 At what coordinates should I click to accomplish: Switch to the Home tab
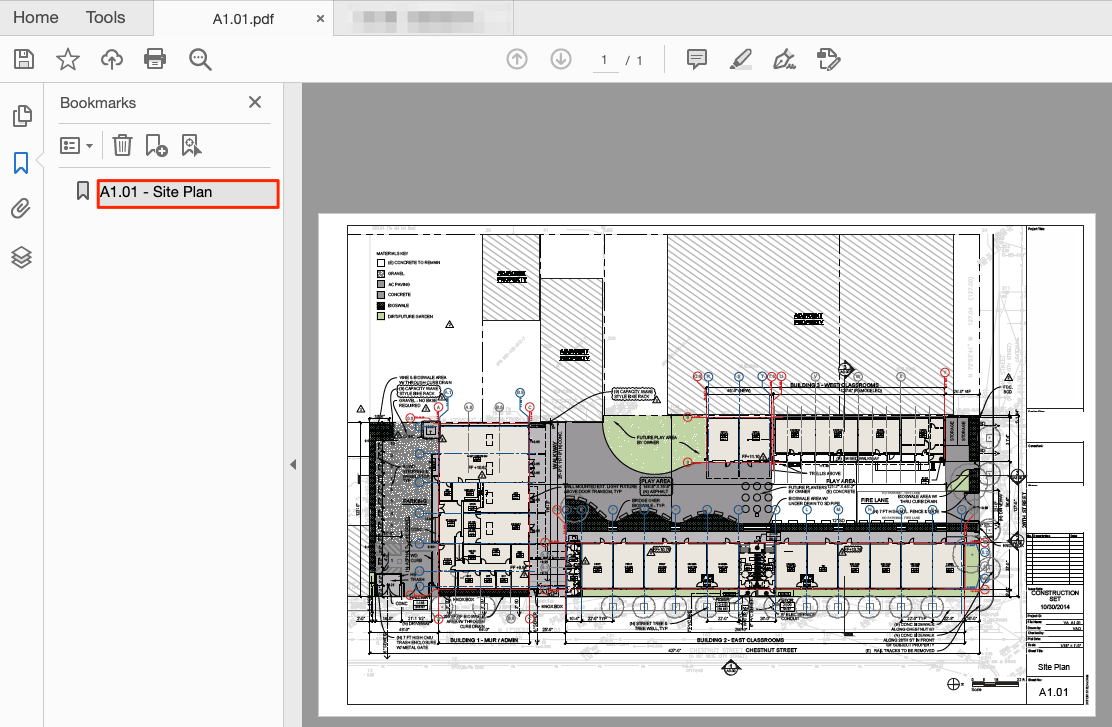point(36,17)
